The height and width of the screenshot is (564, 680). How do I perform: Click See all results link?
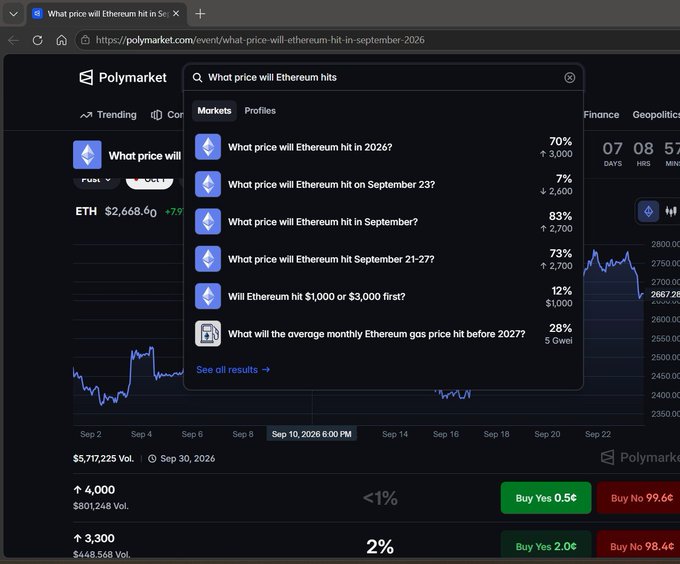pos(233,370)
